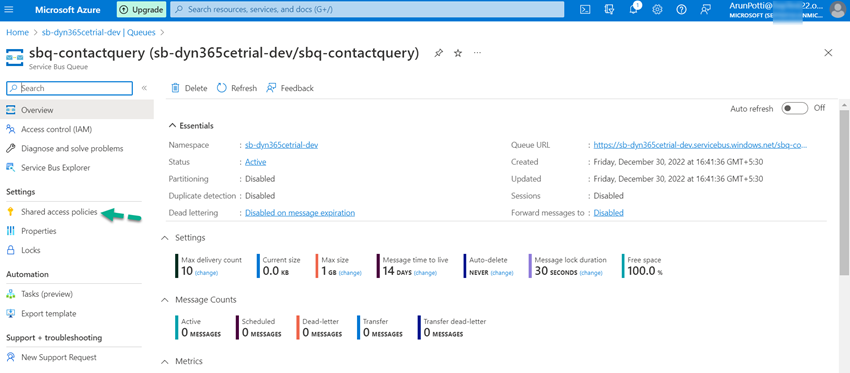Collapse the Essentials section

click(172, 126)
